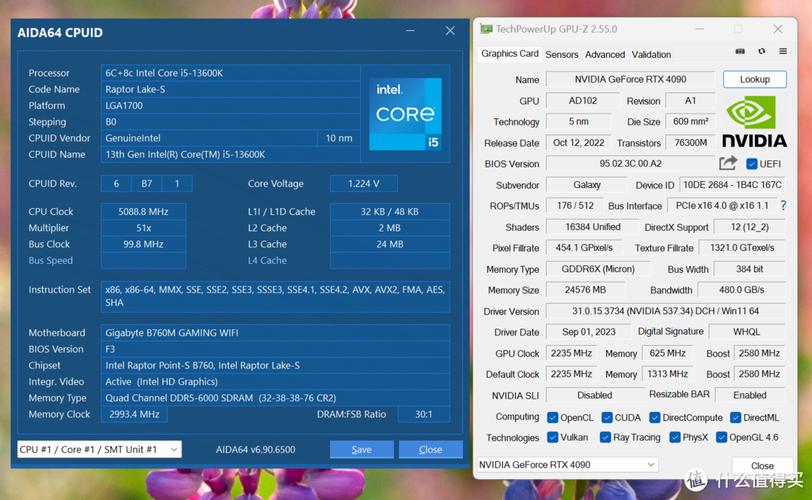The height and width of the screenshot is (500, 812).
Task: Click the BIOS share/export arrow icon
Action: tap(728, 163)
